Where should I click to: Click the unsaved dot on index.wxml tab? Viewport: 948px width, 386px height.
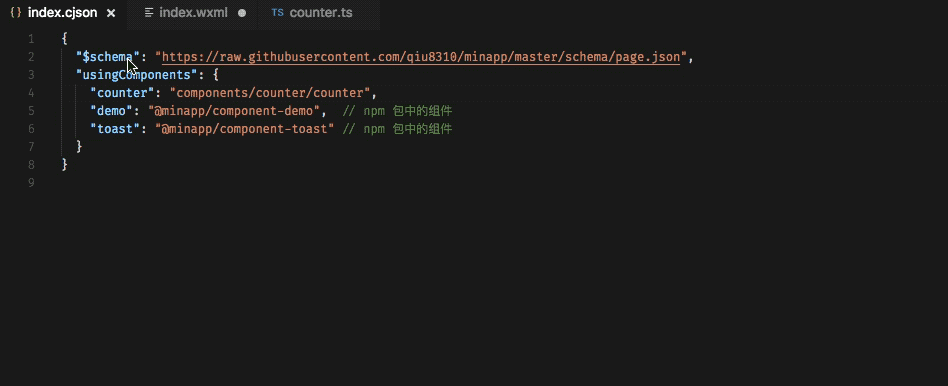point(242,13)
